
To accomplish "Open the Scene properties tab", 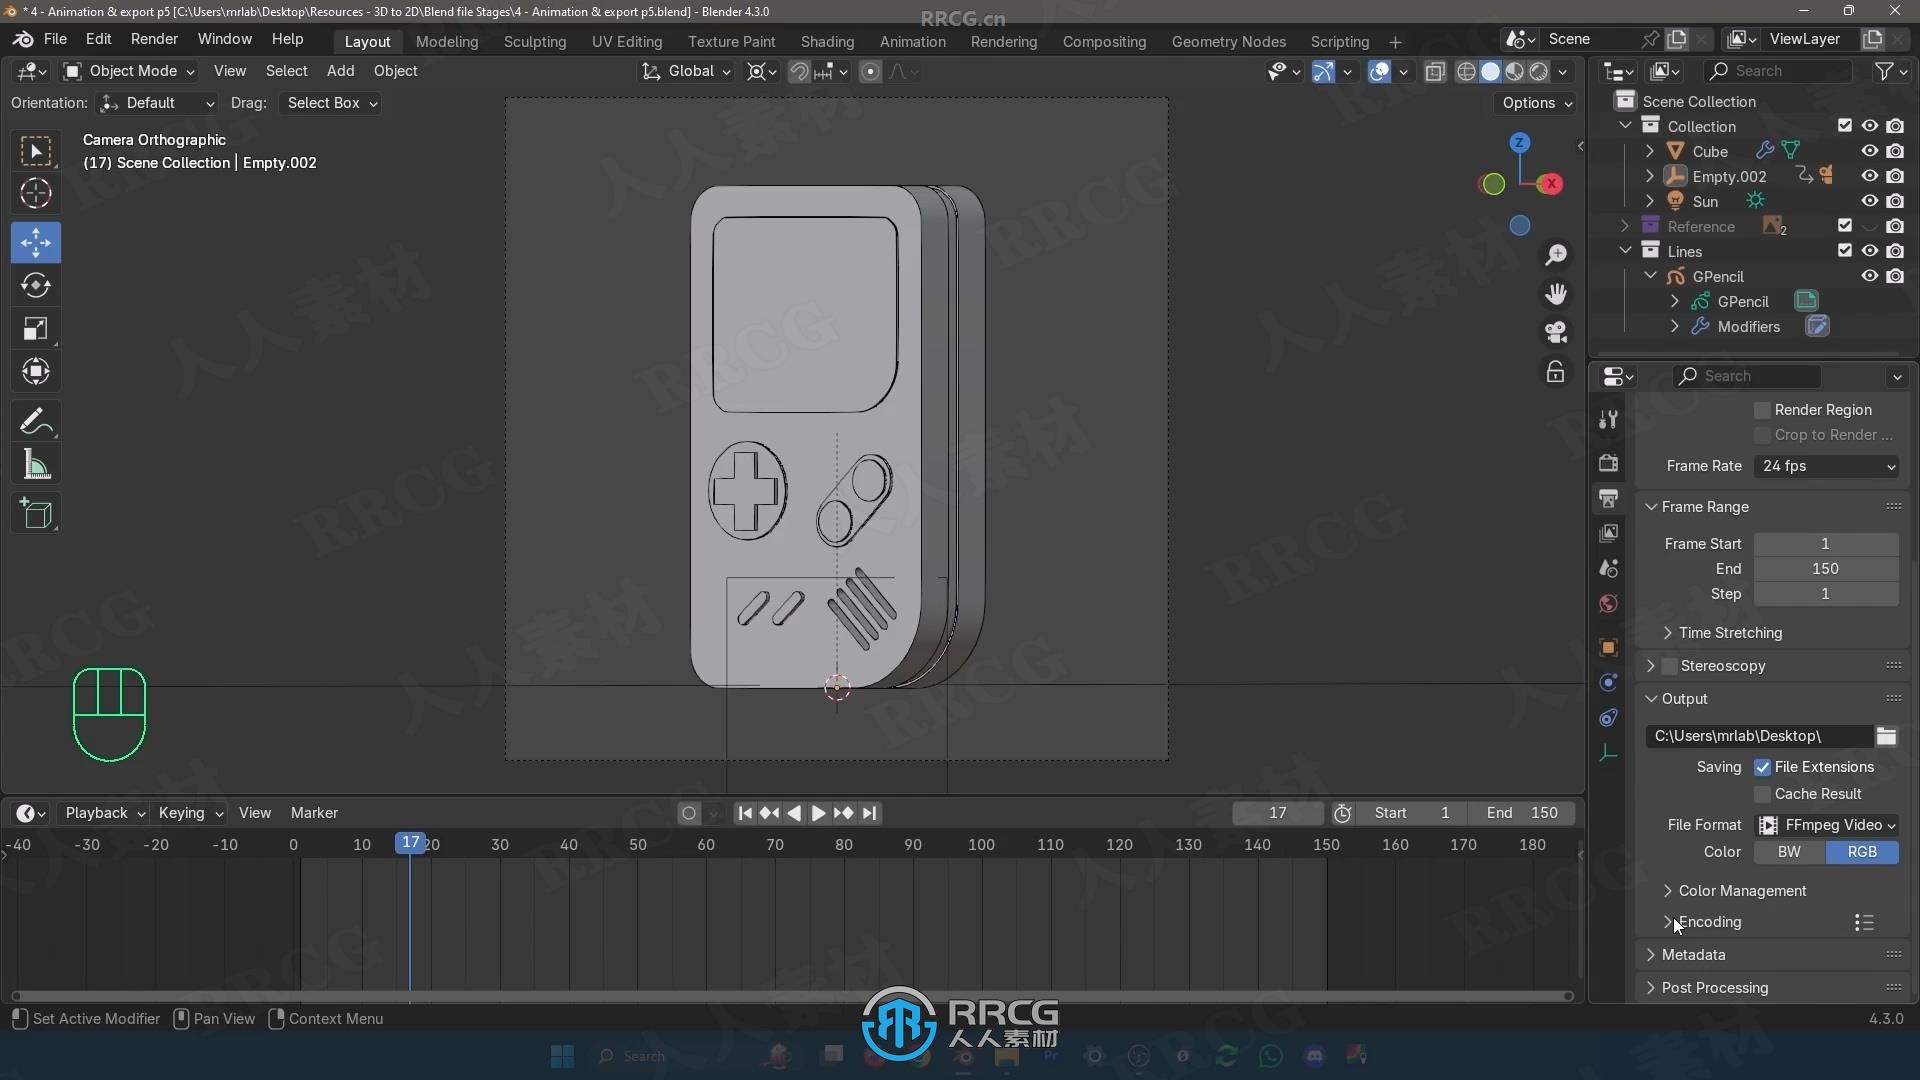I will pos(1608,568).
